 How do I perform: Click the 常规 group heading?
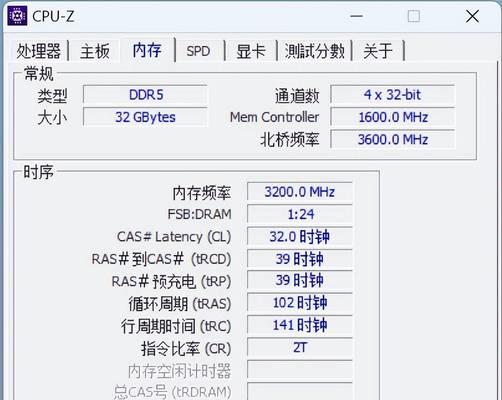[x=39, y=73]
